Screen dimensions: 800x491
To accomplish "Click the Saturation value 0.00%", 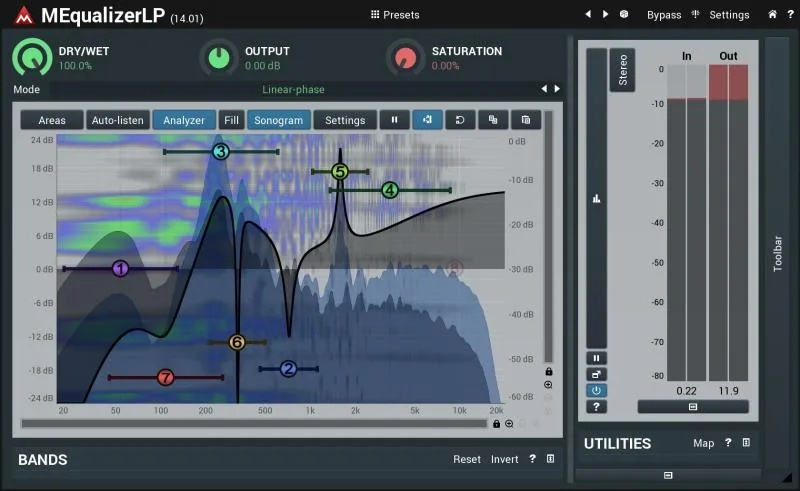I will click(445, 66).
